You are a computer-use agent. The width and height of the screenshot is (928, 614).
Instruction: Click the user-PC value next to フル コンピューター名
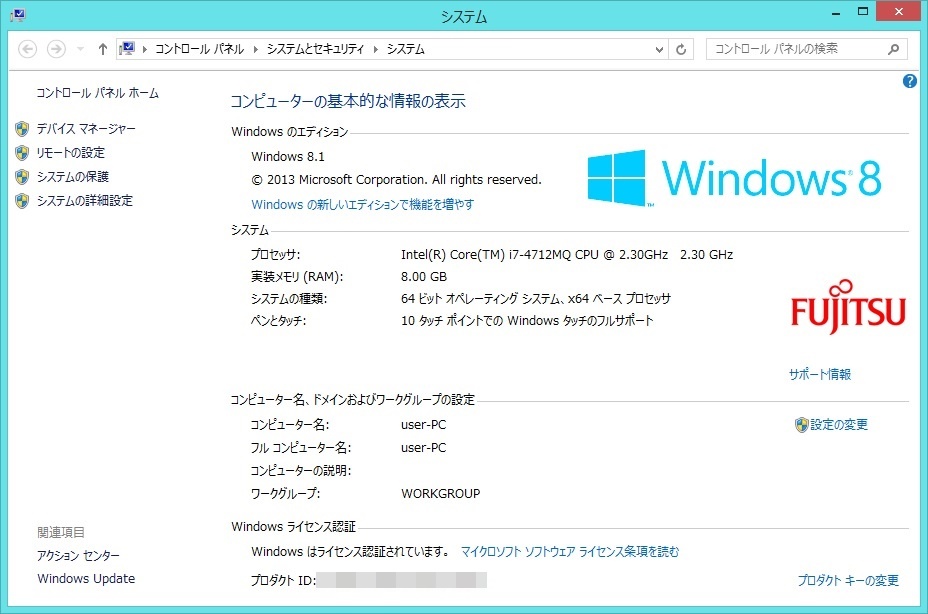424,448
